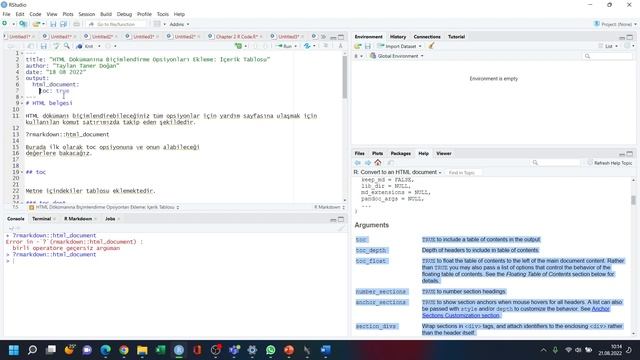Click the Find in Topic field
Viewport: 640px width, 360px height.
click(462, 173)
